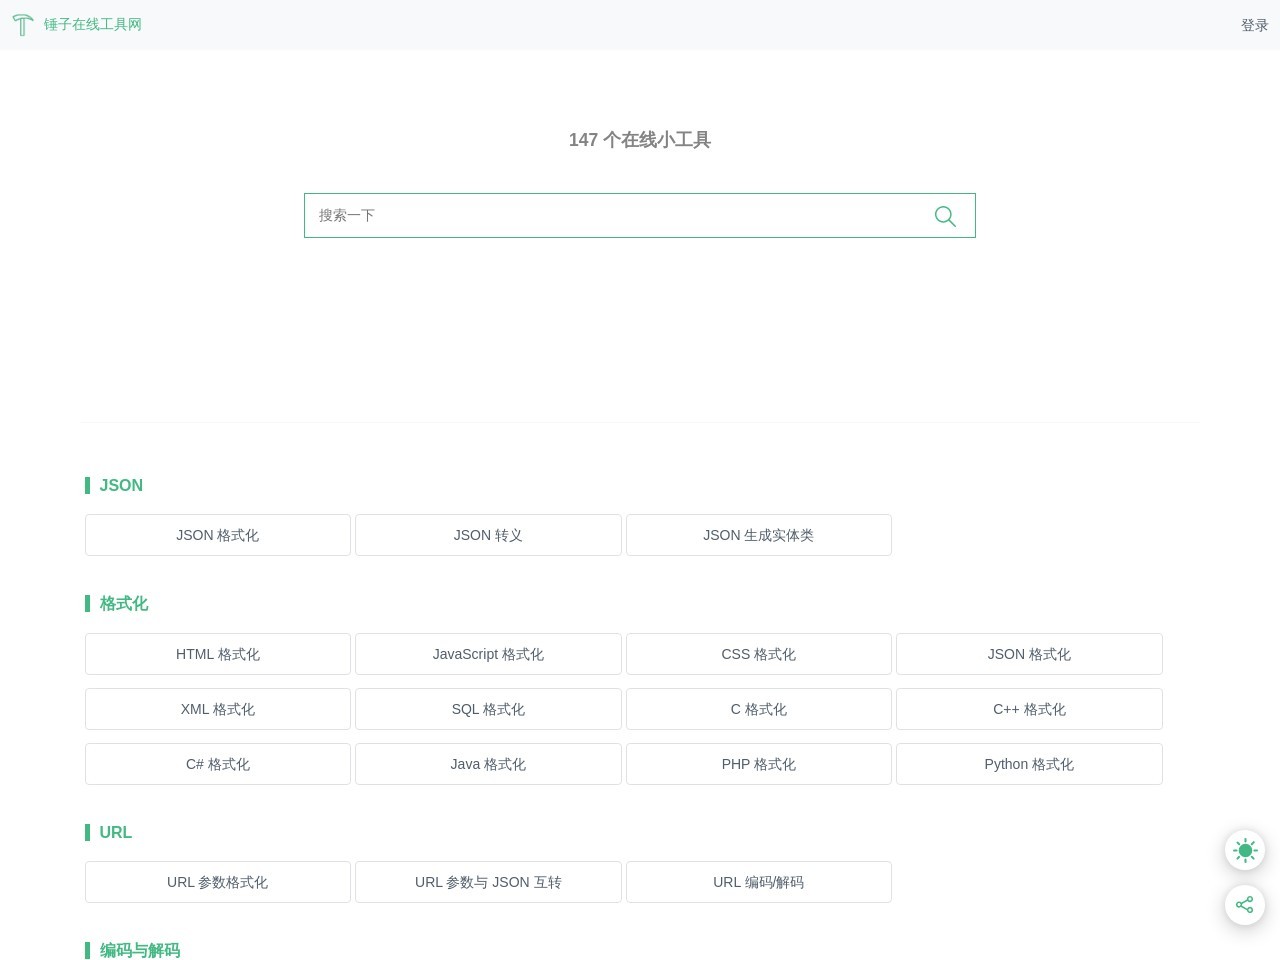Open XML 格式化 tool
The image size is (1280, 960).
click(x=218, y=709)
